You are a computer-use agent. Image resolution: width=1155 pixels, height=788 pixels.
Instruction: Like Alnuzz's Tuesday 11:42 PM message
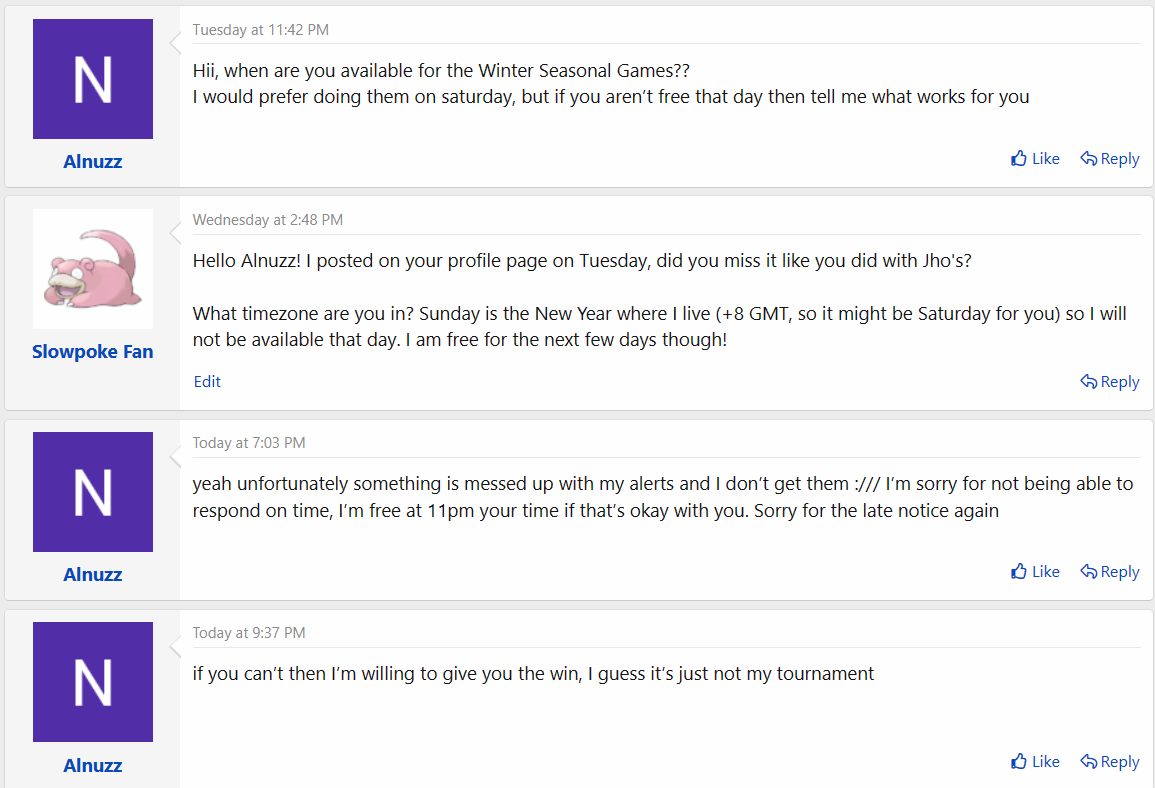[1035, 158]
